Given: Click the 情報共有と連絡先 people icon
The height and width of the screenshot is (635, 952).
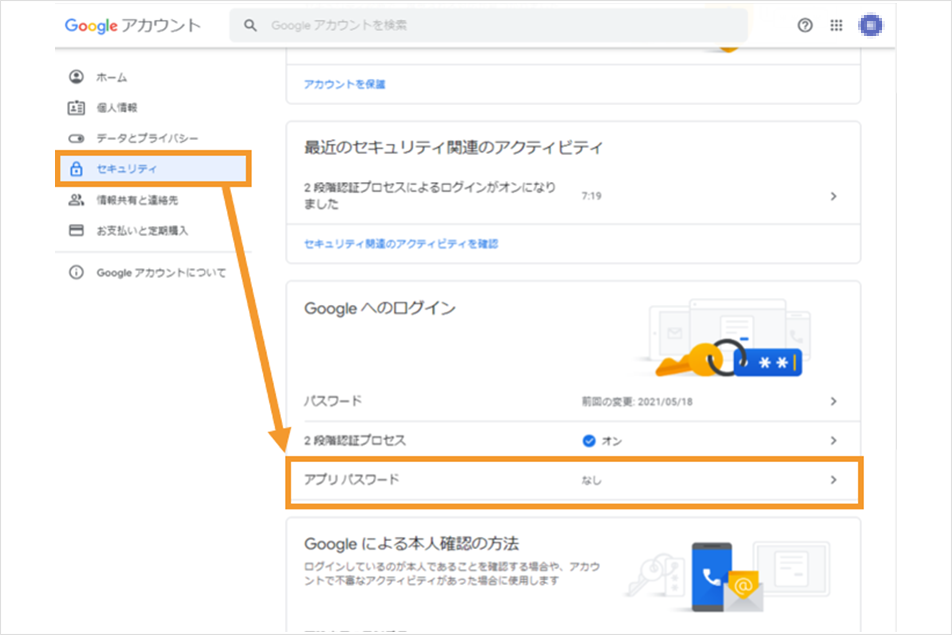Looking at the screenshot, I should pyautogui.click(x=76, y=200).
